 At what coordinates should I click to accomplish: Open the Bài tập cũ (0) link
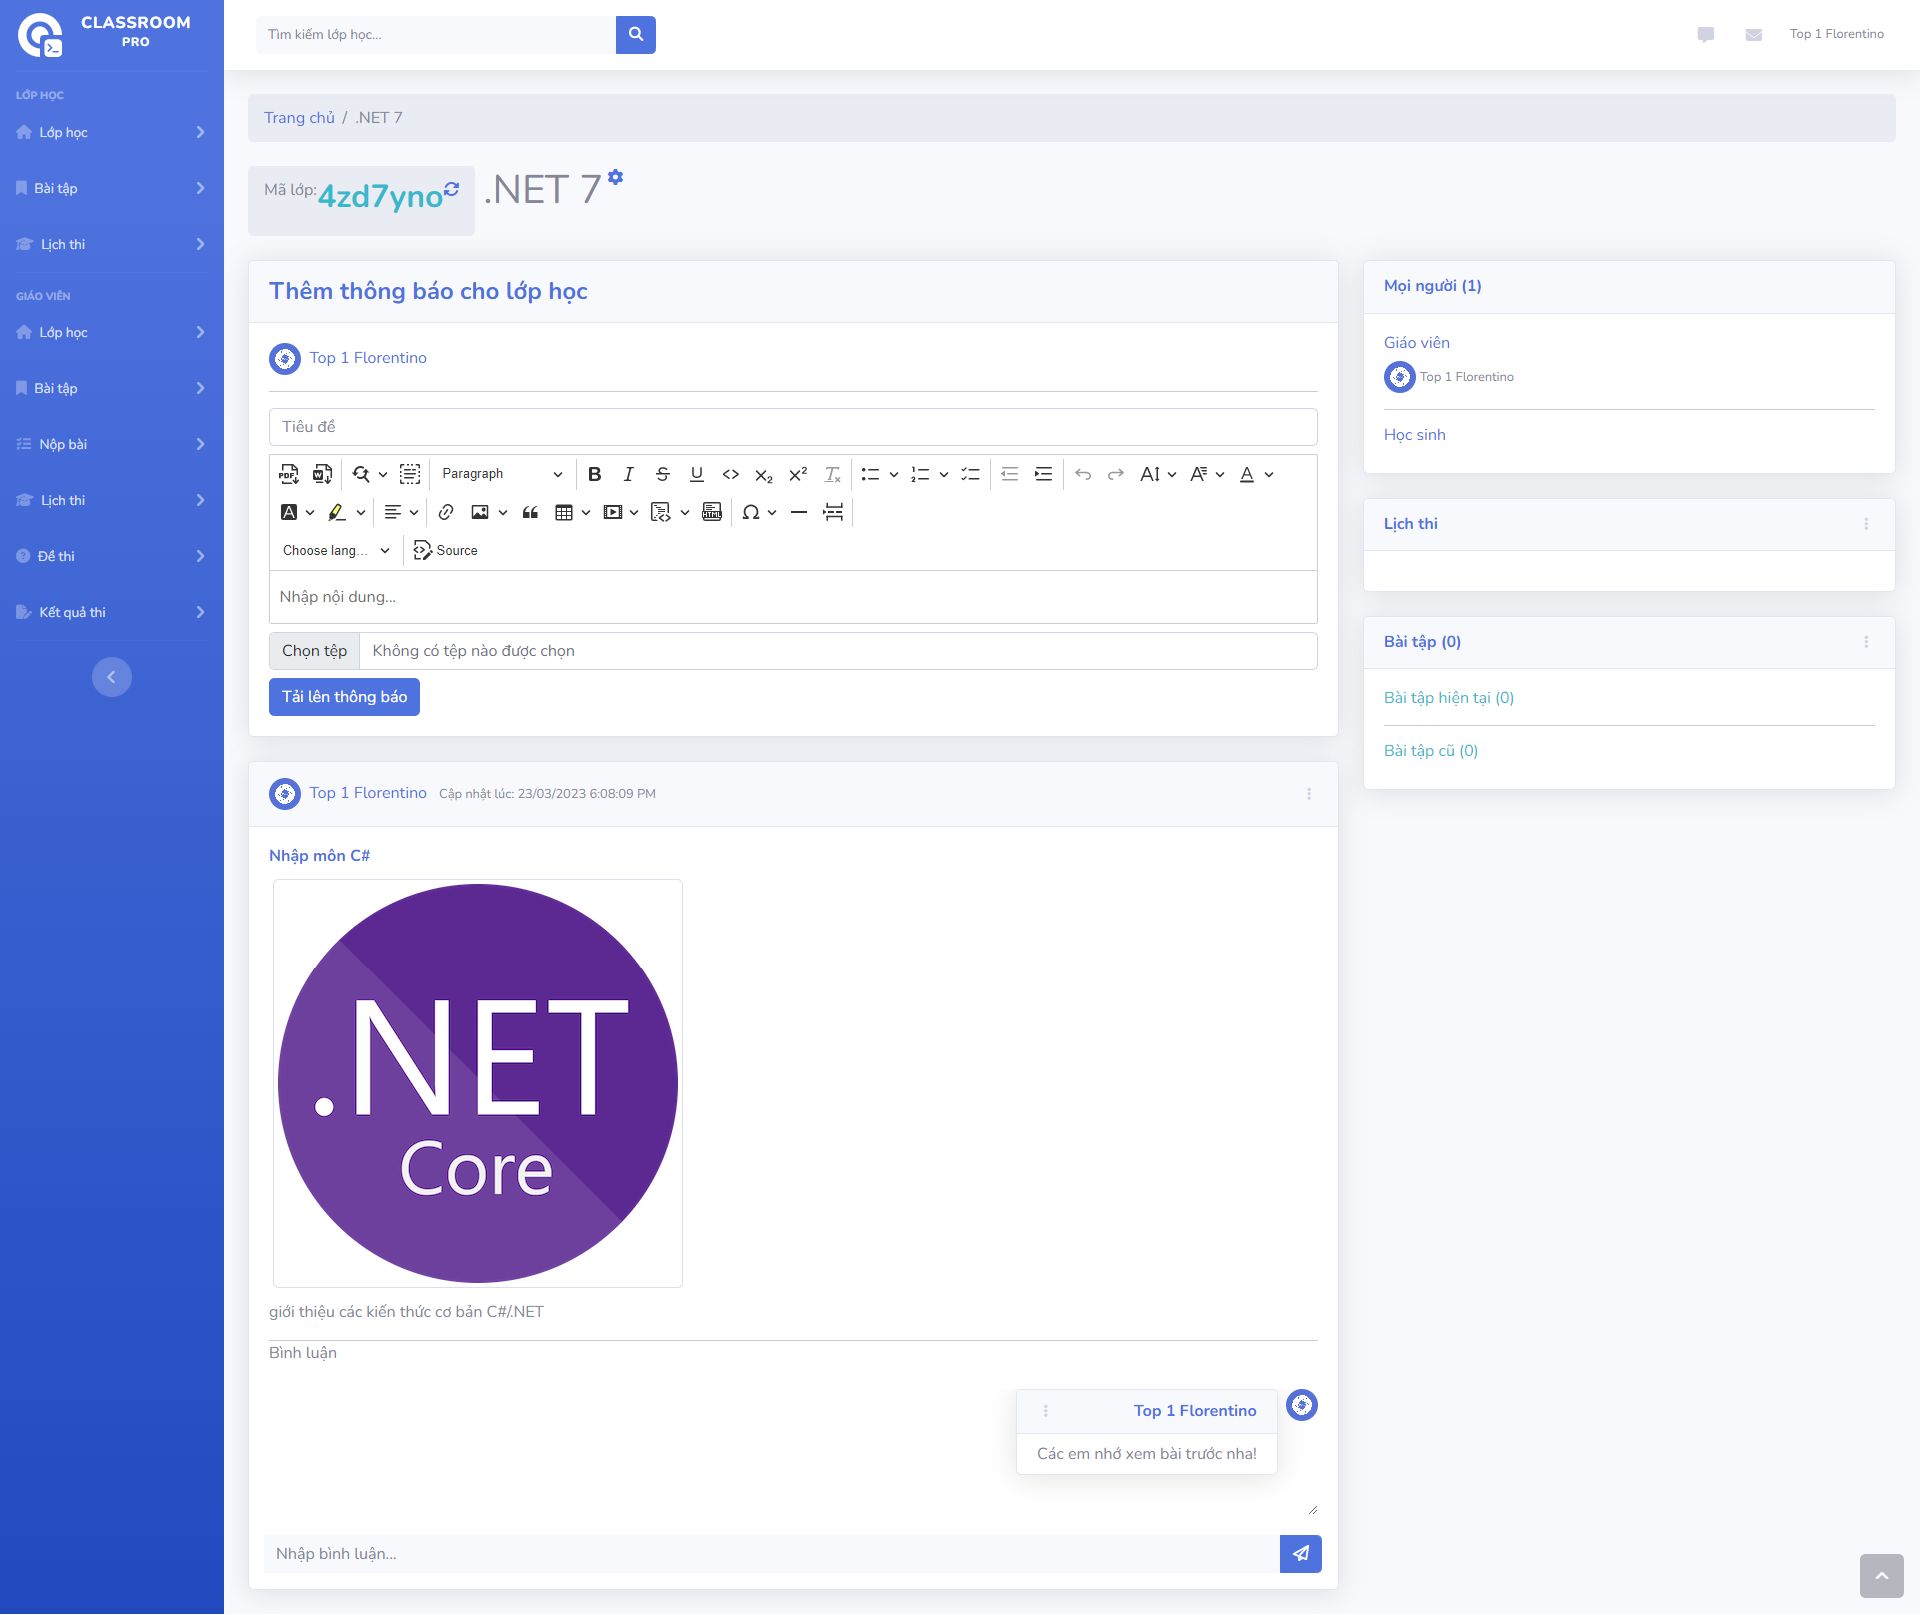[1430, 750]
